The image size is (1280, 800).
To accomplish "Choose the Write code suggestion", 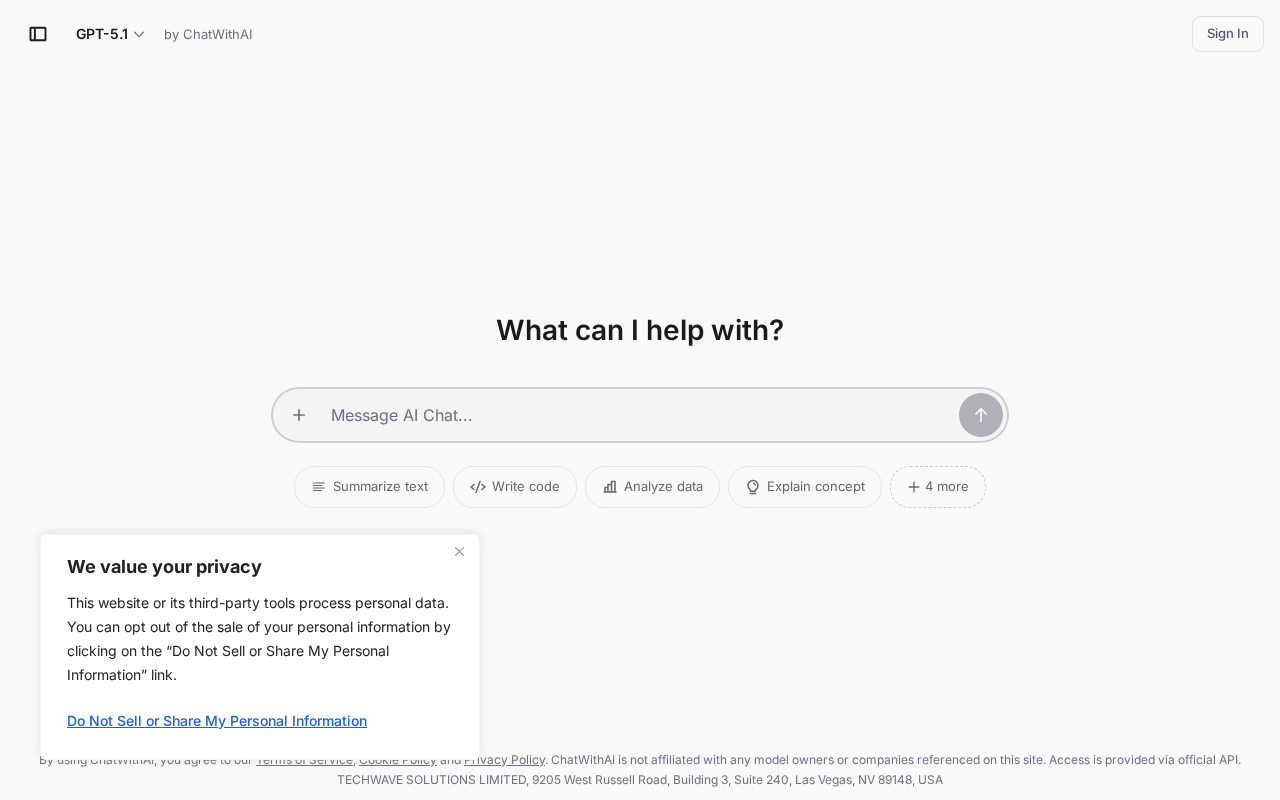I will [515, 487].
